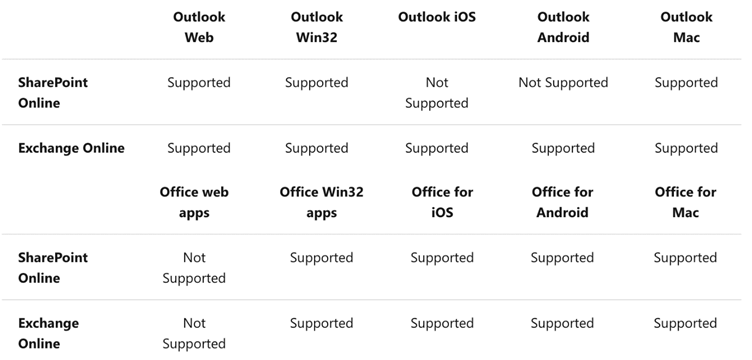Select the Office for iOS header
This screenshot has width=752, height=360.
(x=442, y=202)
